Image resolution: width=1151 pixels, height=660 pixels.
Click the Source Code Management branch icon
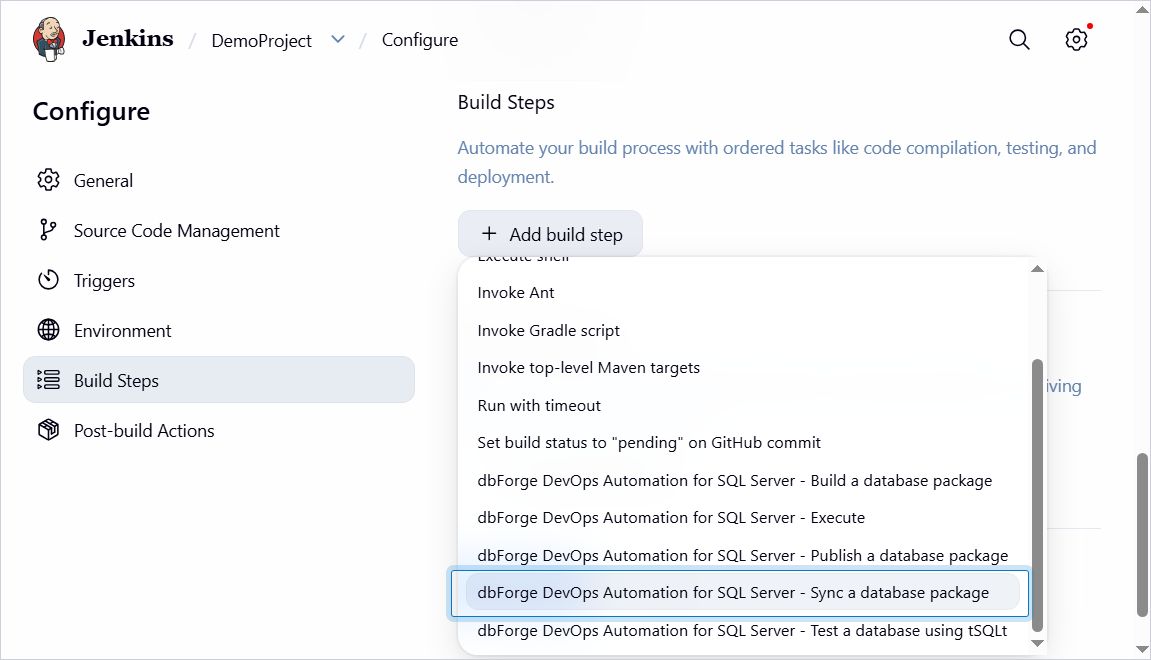point(48,230)
